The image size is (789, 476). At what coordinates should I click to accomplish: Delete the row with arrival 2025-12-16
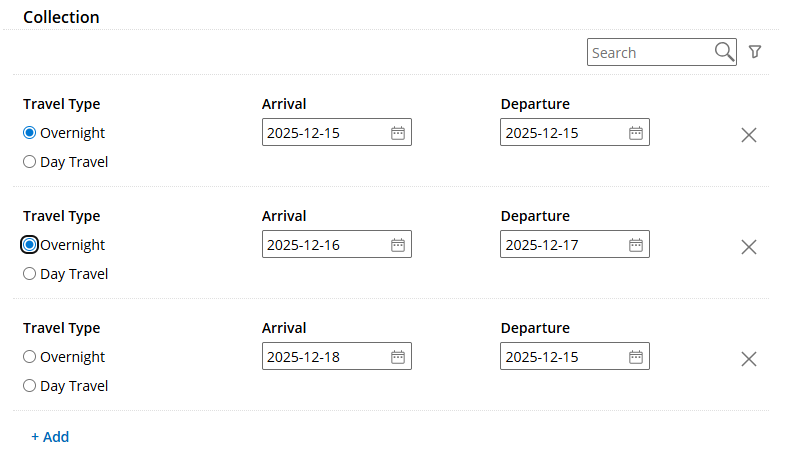(748, 247)
